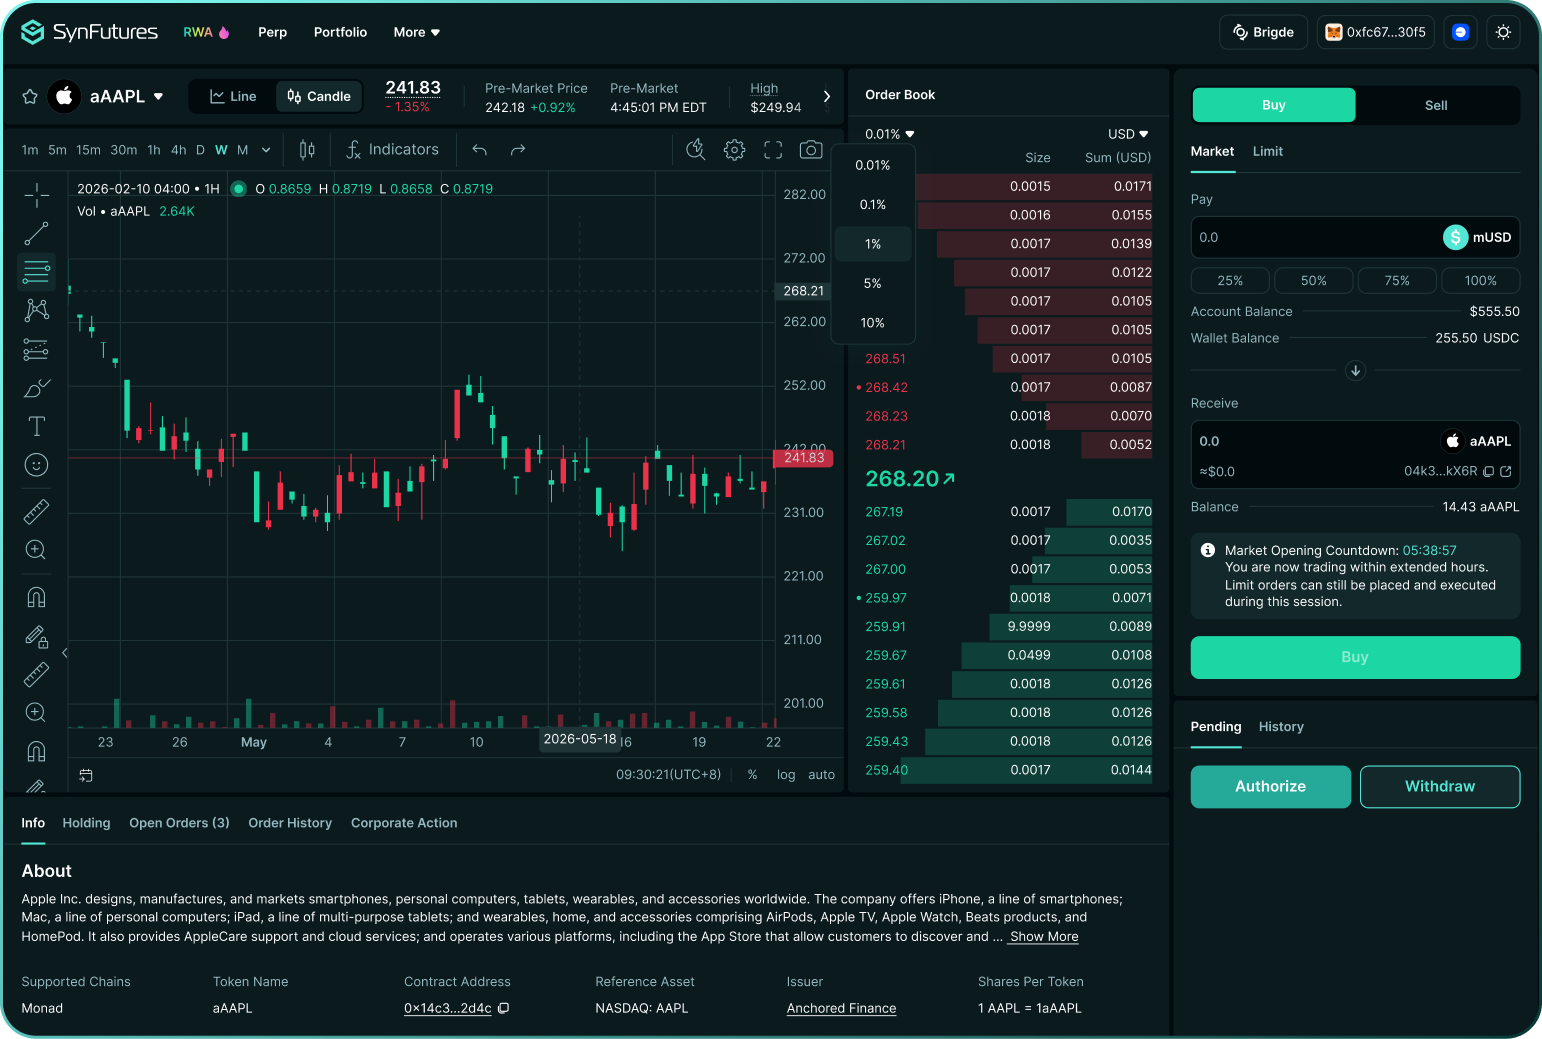Open chart settings gear
This screenshot has width=1542, height=1039.
(x=735, y=150)
